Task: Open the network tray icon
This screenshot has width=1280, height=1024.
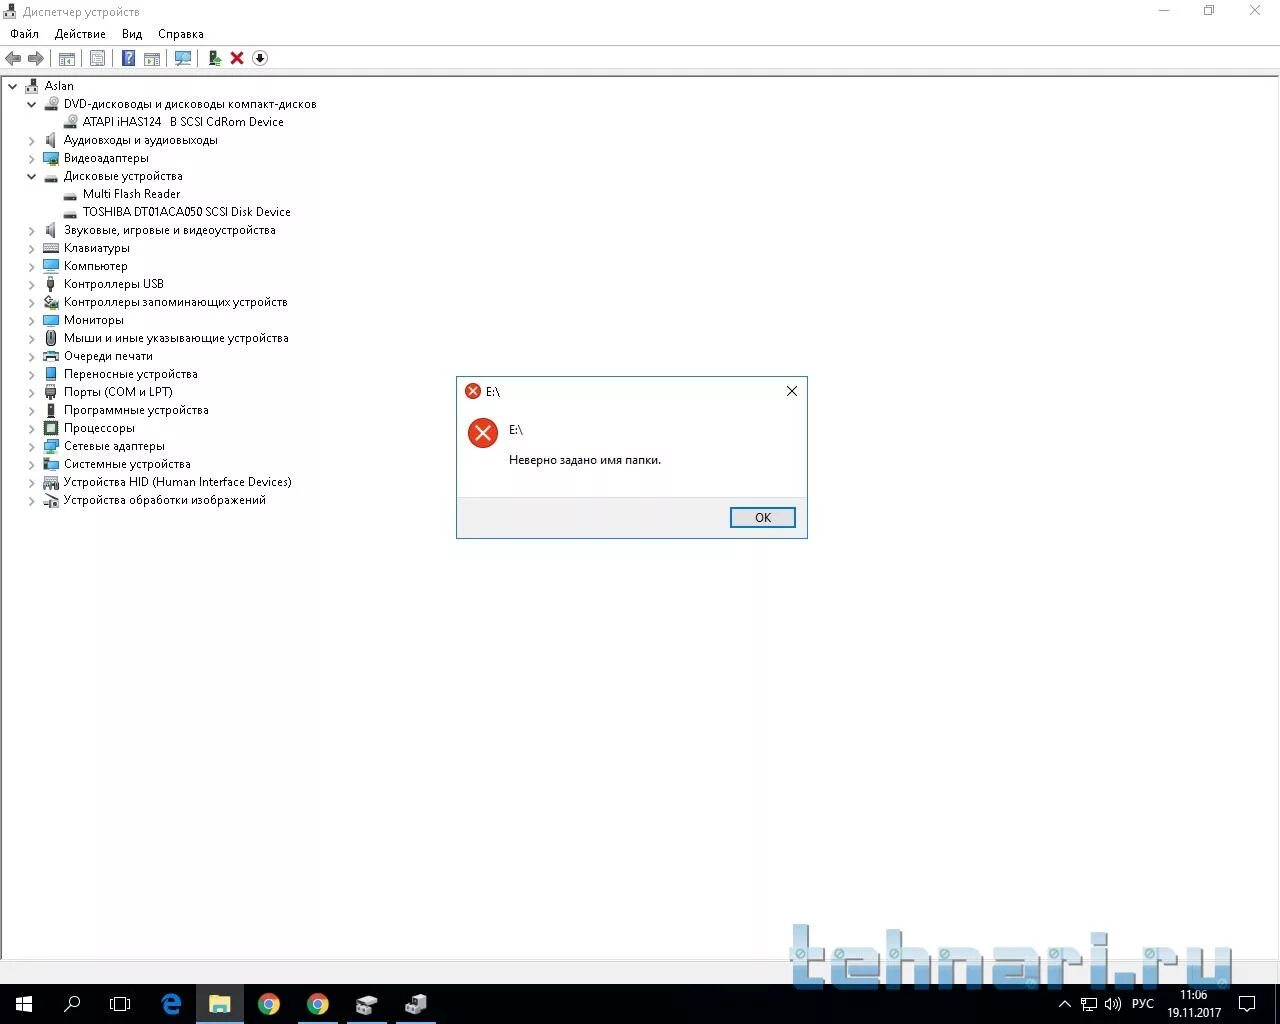Action: (x=1089, y=1004)
